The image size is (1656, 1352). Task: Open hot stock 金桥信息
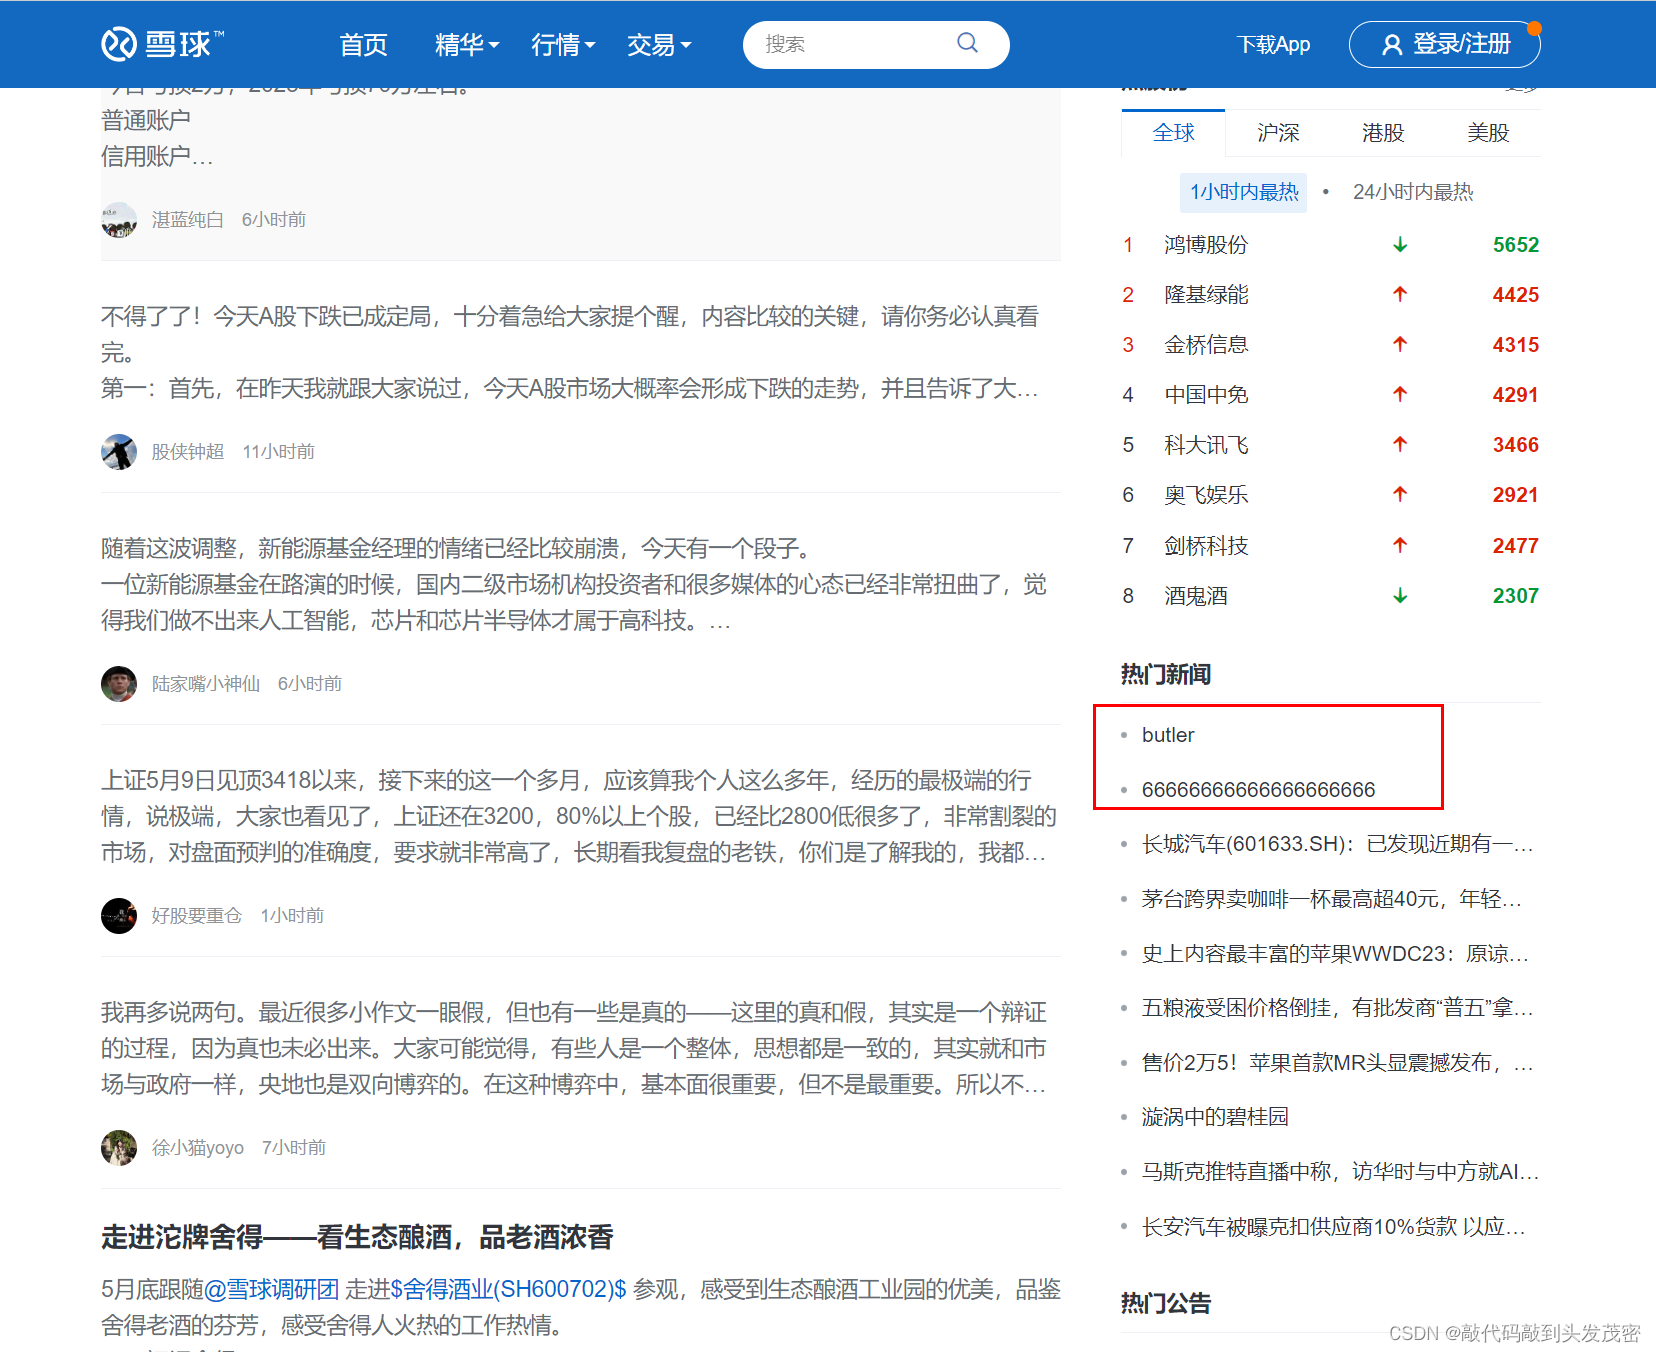(x=1206, y=345)
